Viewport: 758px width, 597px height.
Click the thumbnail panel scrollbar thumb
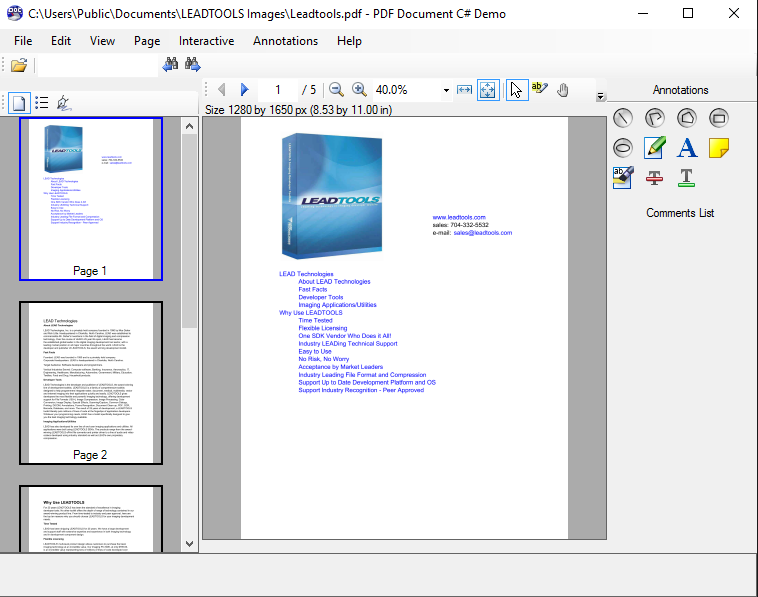pyautogui.click(x=190, y=231)
